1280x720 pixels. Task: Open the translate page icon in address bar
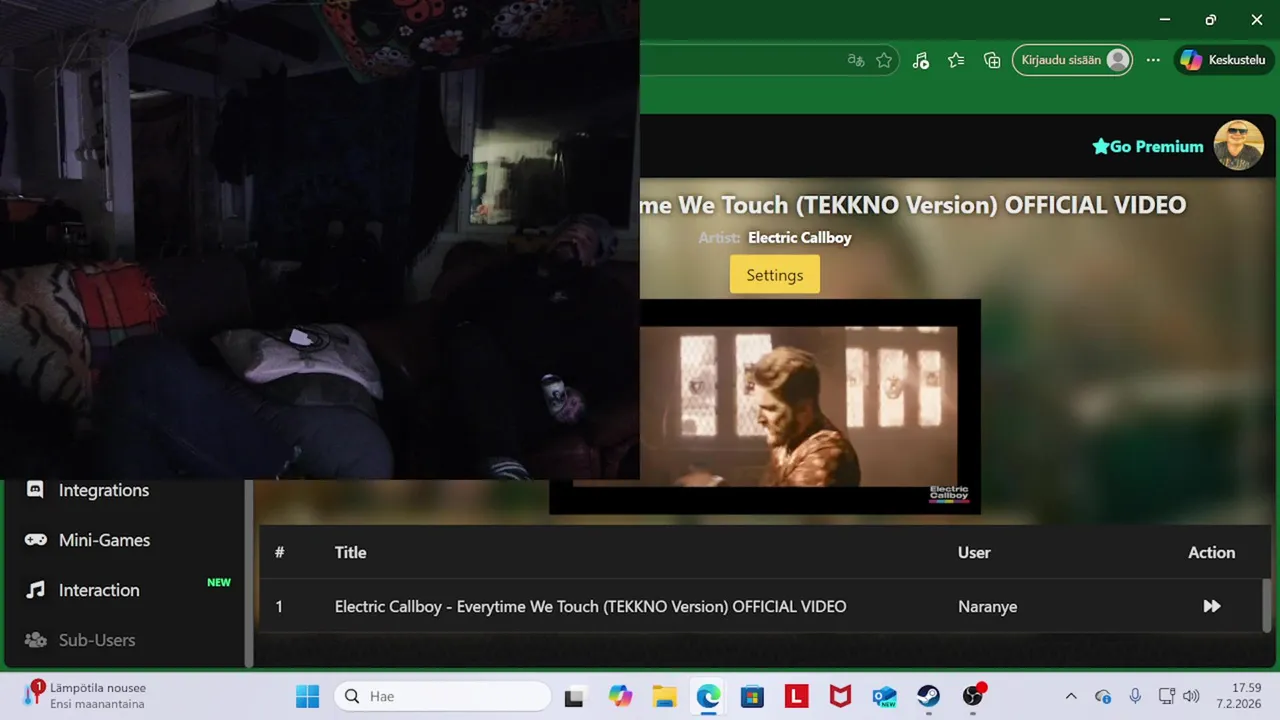coord(856,60)
